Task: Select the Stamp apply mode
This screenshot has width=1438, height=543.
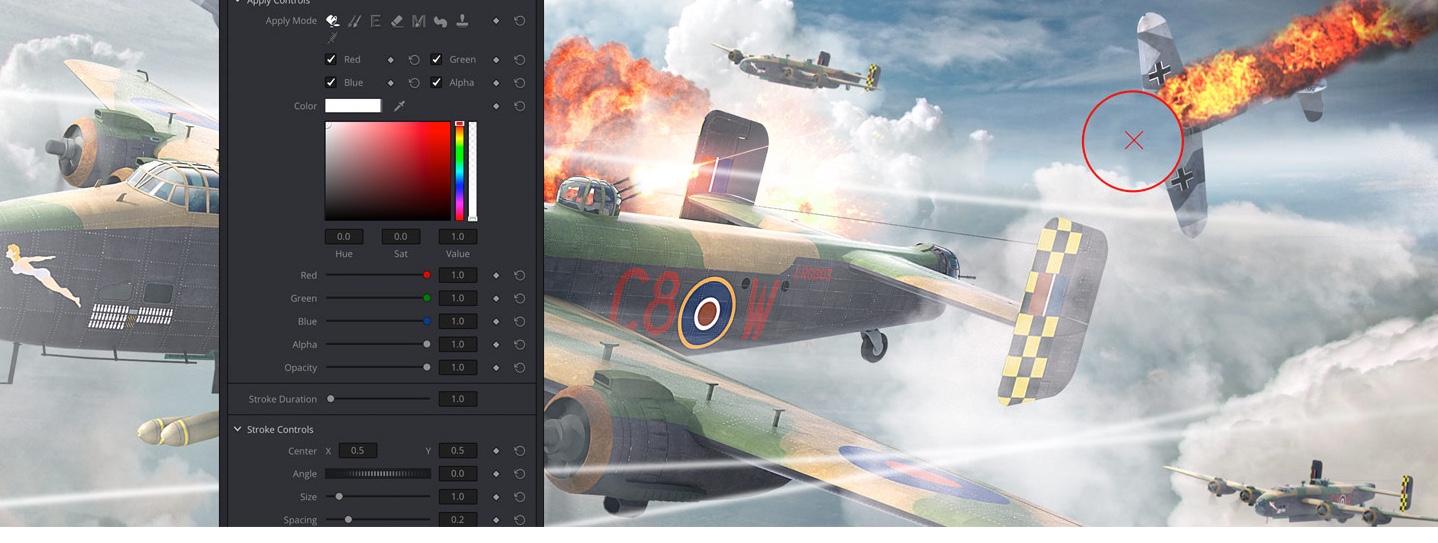Action: tap(462, 21)
